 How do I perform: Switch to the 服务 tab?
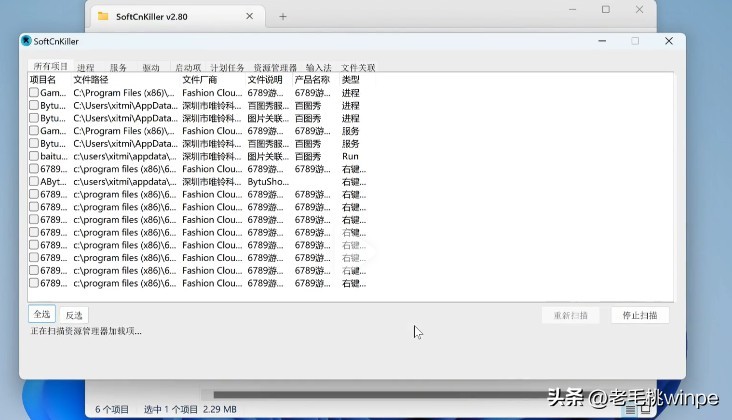tap(118, 68)
